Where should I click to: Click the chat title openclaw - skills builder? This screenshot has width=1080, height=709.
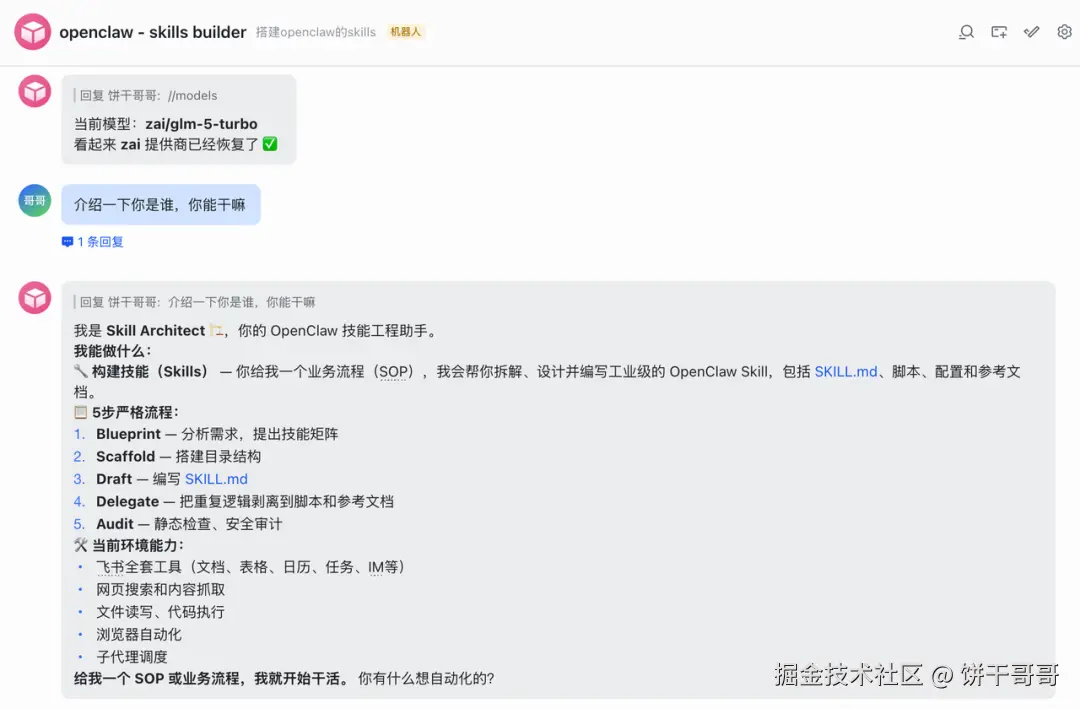[152, 32]
